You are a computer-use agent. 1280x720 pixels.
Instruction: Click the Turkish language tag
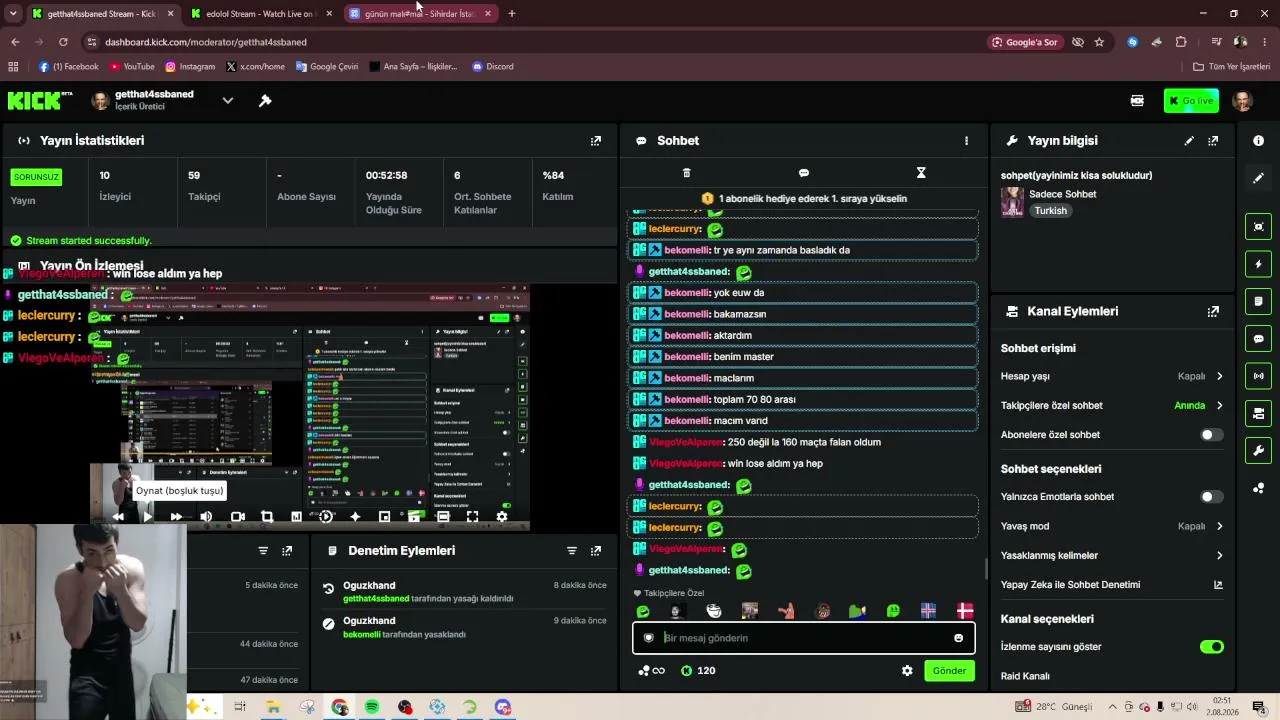point(1051,211)
